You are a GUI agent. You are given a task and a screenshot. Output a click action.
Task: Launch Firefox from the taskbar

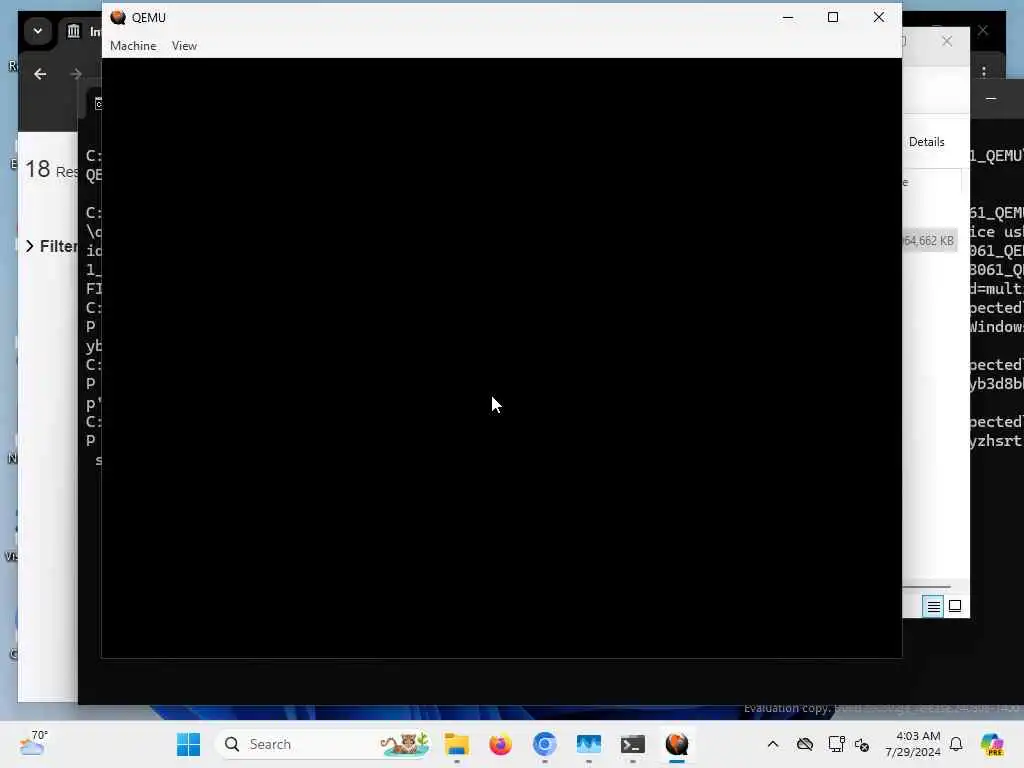(x=501, y=744)
